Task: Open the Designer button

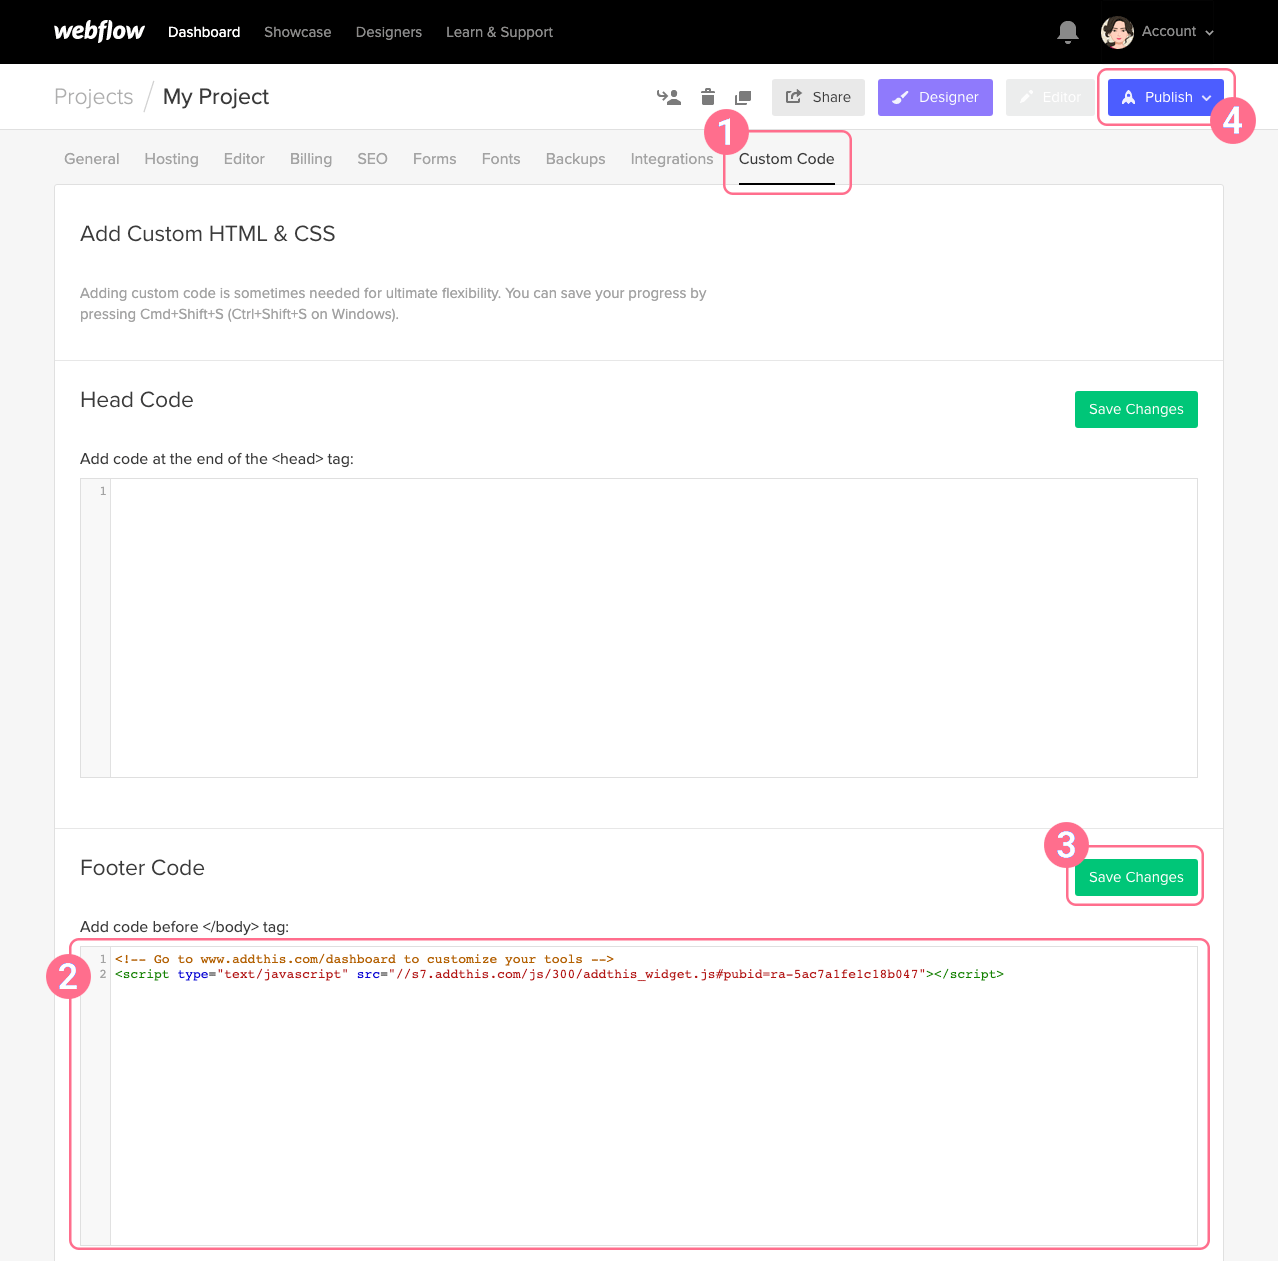Action: [x=935, y=97]
